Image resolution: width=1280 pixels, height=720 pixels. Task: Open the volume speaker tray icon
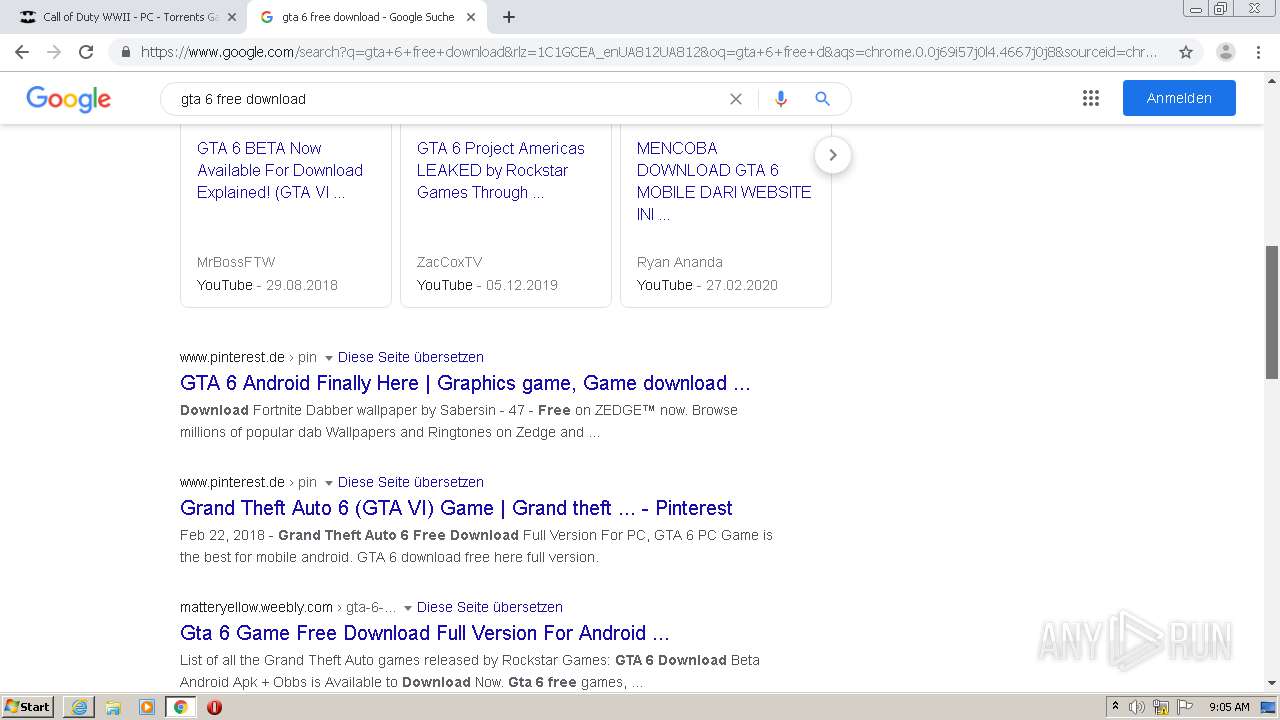1137,707
